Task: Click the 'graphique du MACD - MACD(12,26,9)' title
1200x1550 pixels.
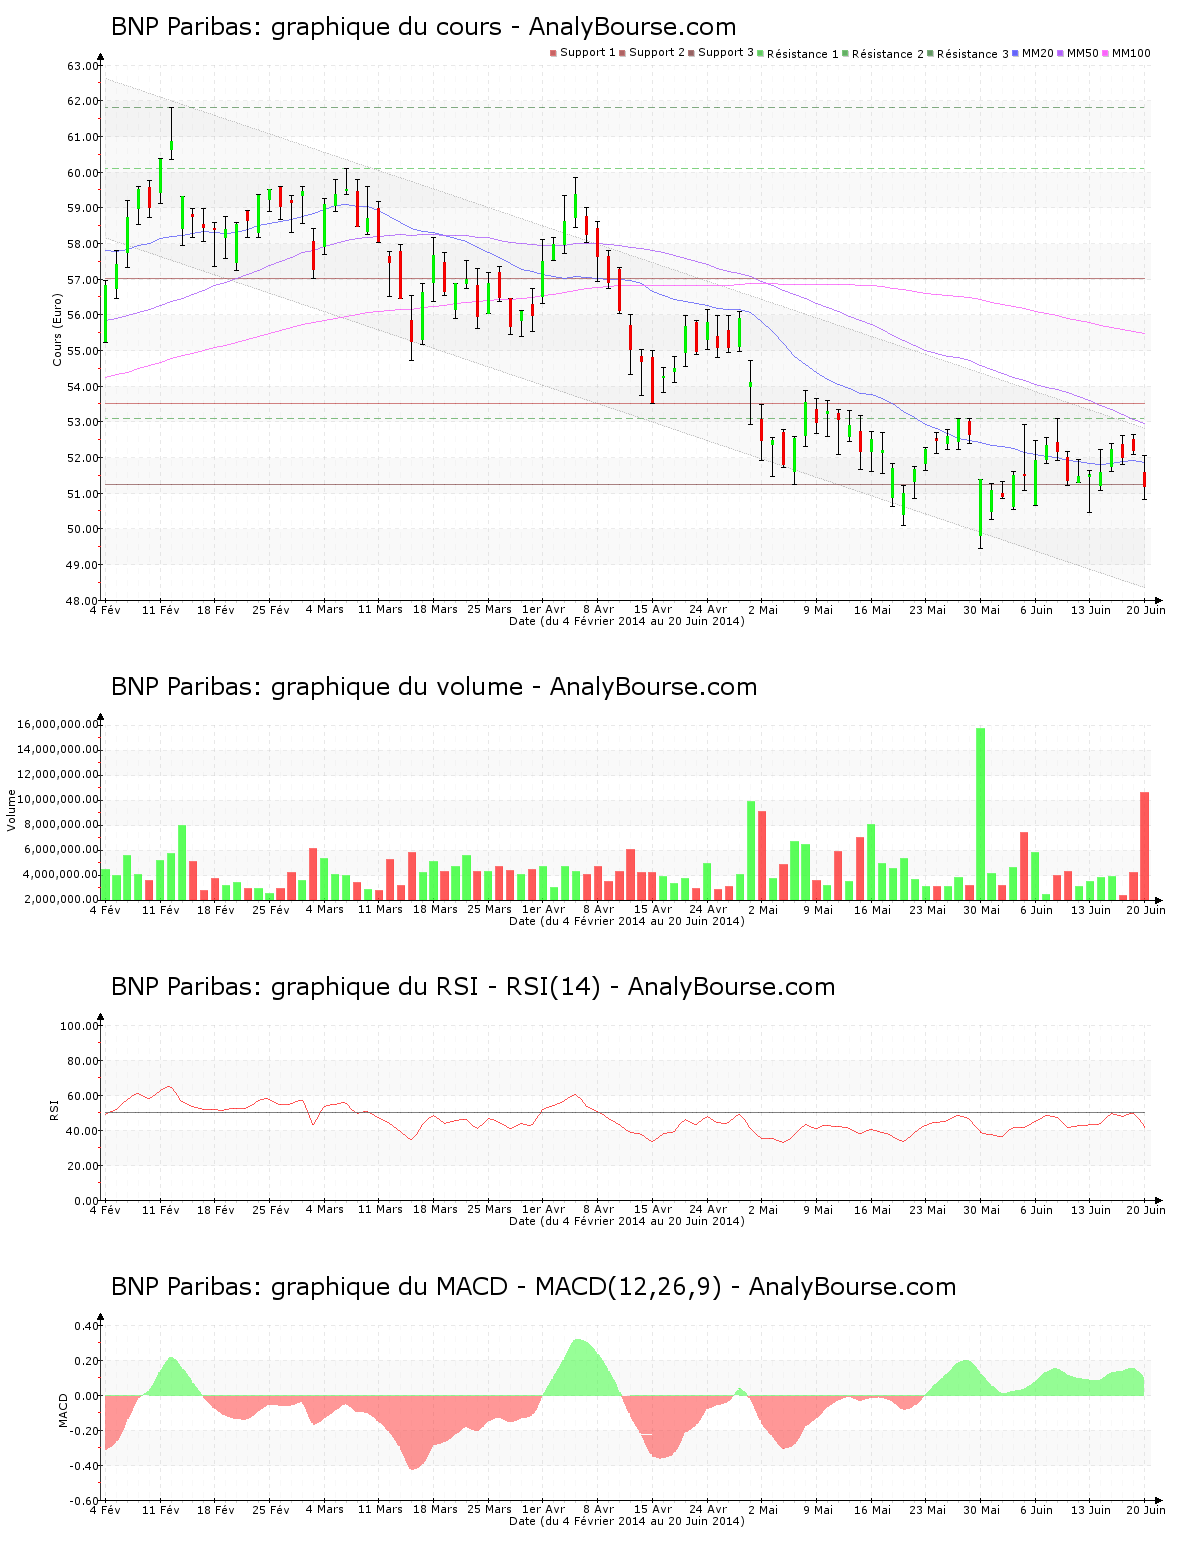Action: click(533, 1287)
